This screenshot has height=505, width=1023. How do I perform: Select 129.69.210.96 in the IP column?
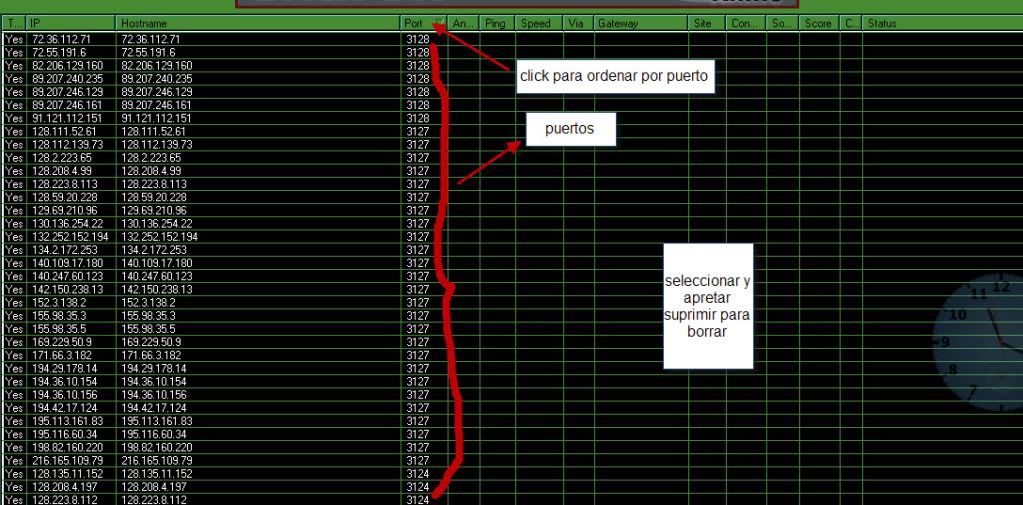64,210
